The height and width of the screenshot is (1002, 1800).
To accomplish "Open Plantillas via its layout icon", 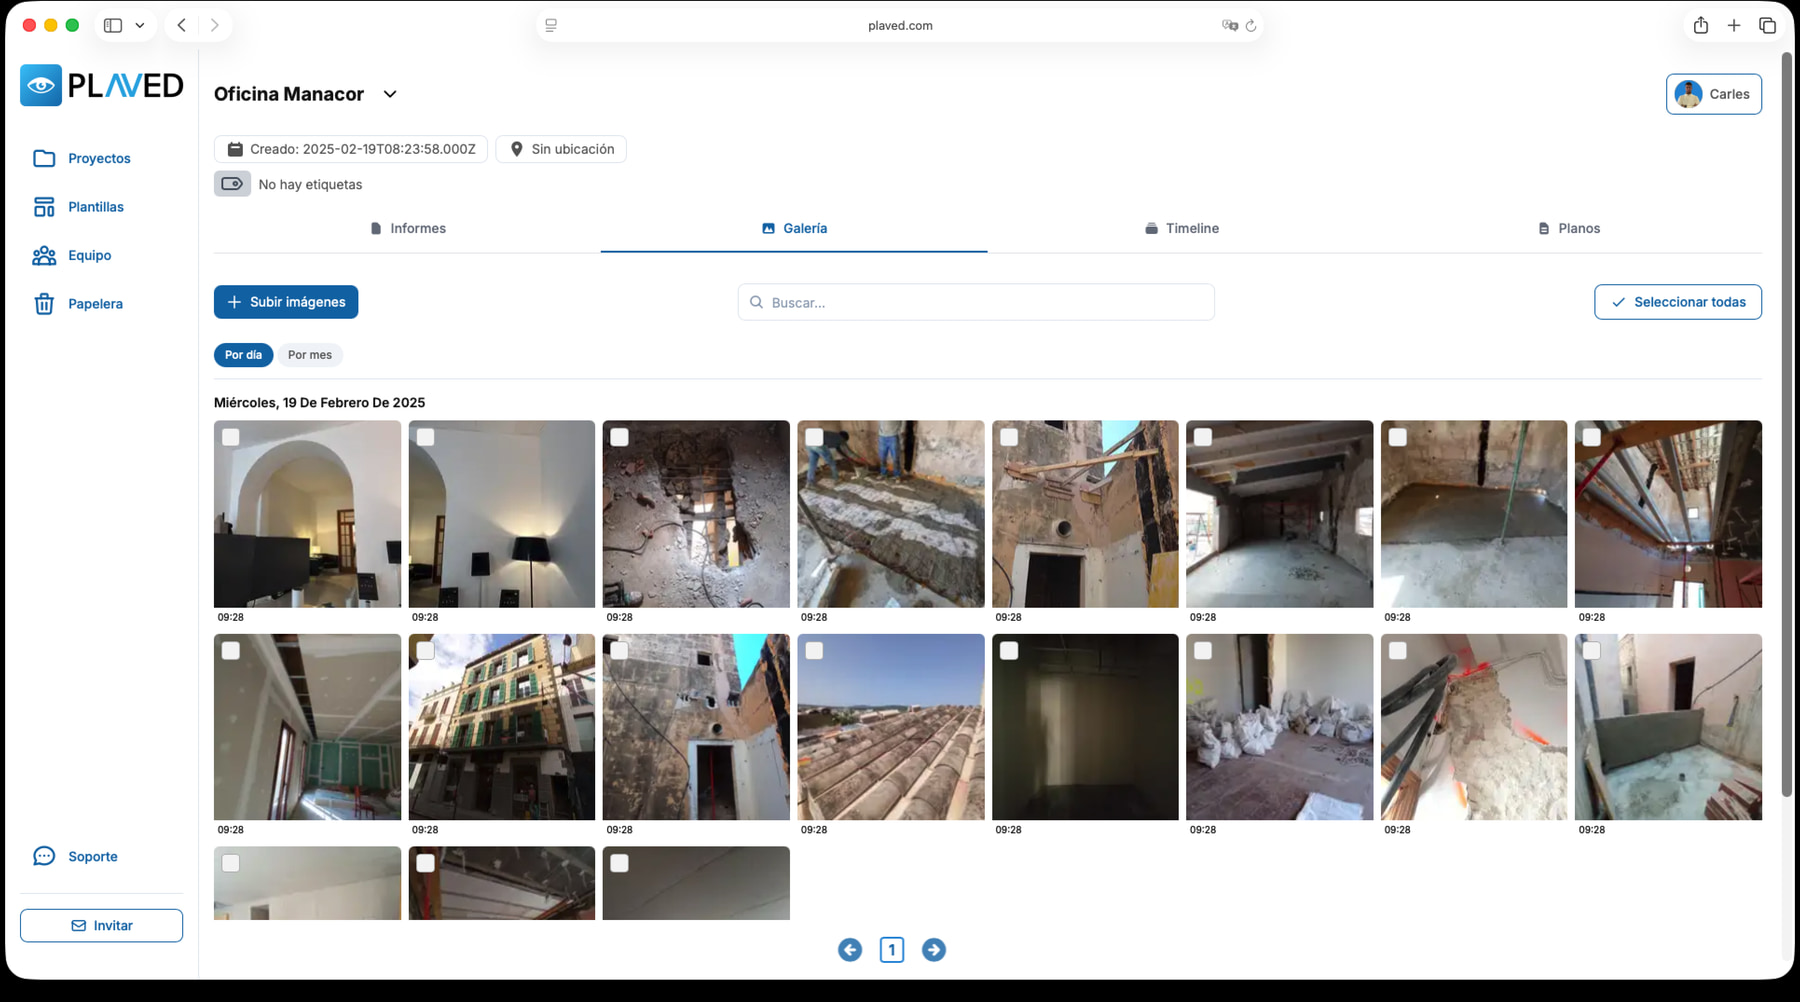I will pos(44,207).
